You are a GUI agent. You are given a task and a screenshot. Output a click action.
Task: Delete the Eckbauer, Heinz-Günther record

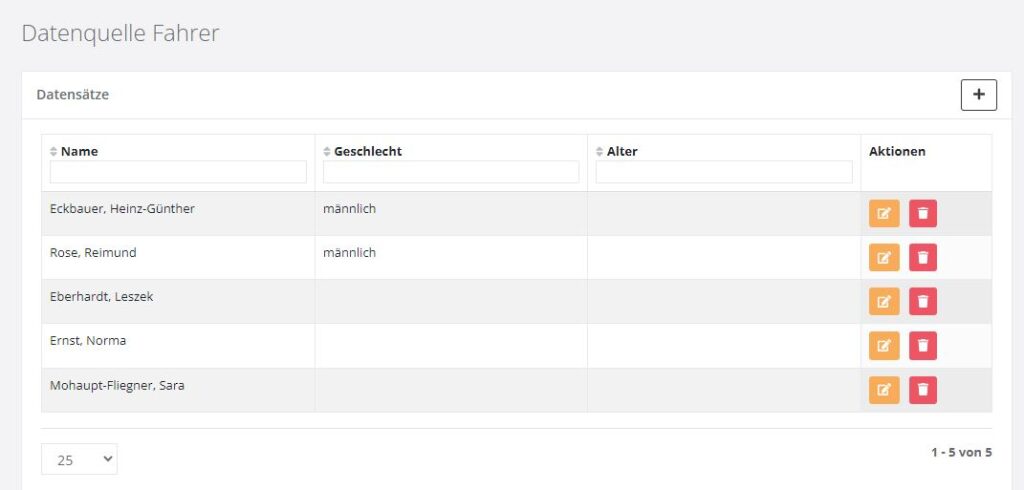coord(923,214)
